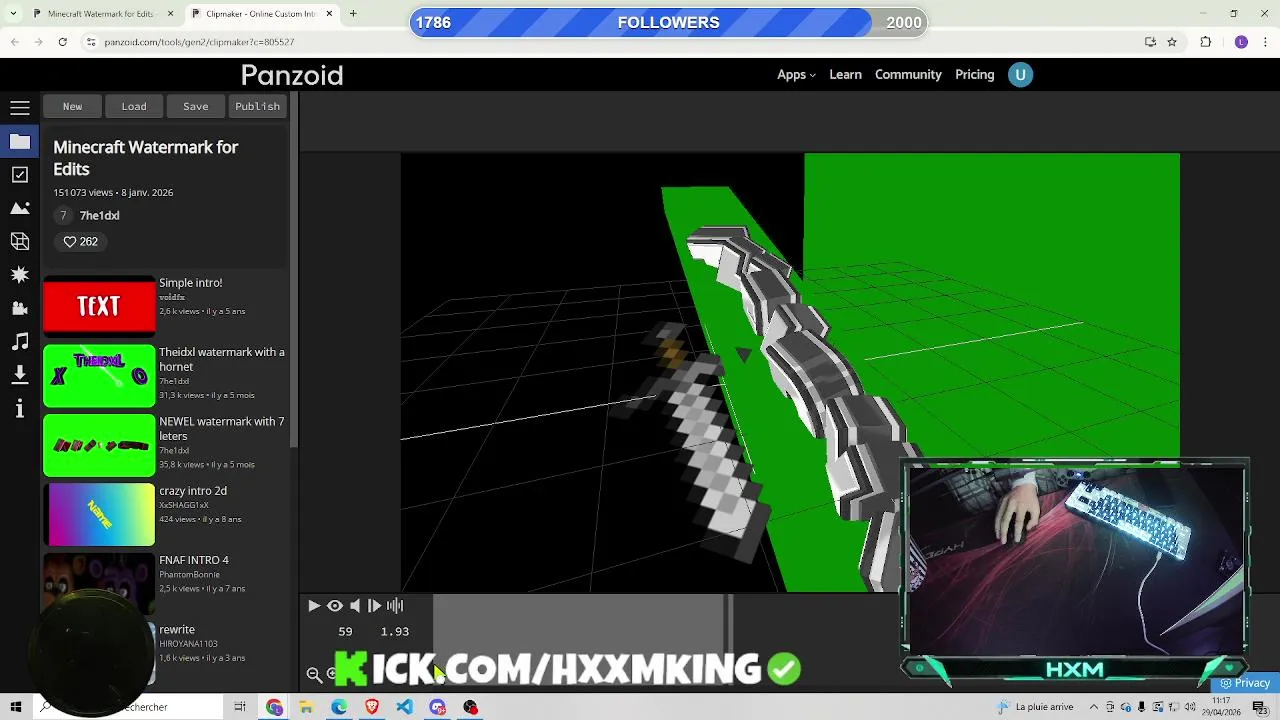Open Task View on the taskbar
1280x720 pixels.
[x=240, y=707]
